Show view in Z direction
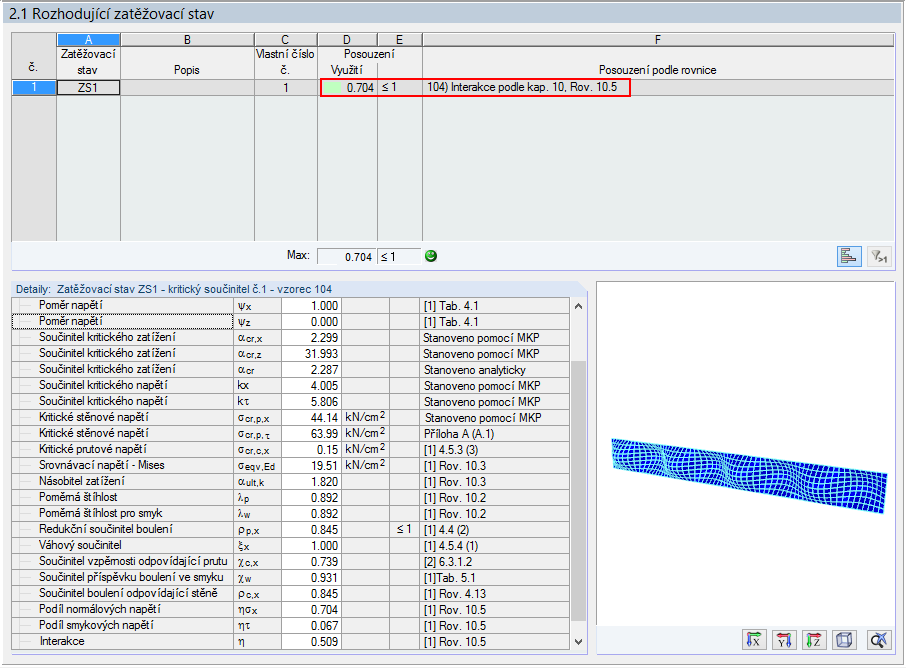Viewport: 906px width, 668px height. [814, 640]
